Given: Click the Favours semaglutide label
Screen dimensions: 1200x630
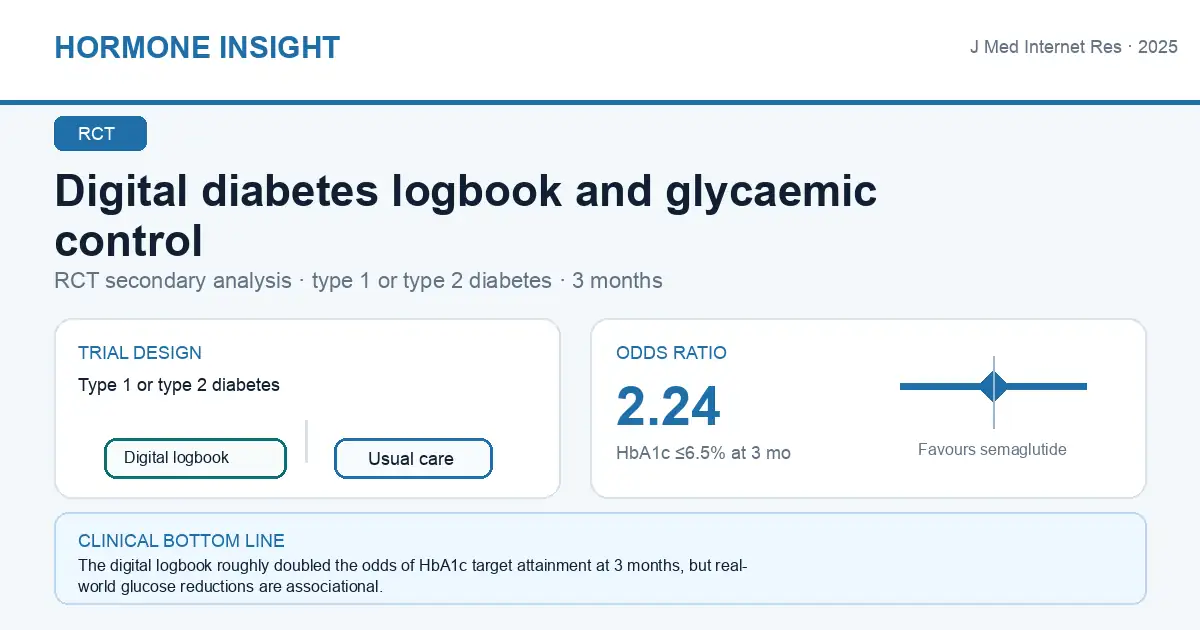Looking at the screenshot, I should click(992, 450).
